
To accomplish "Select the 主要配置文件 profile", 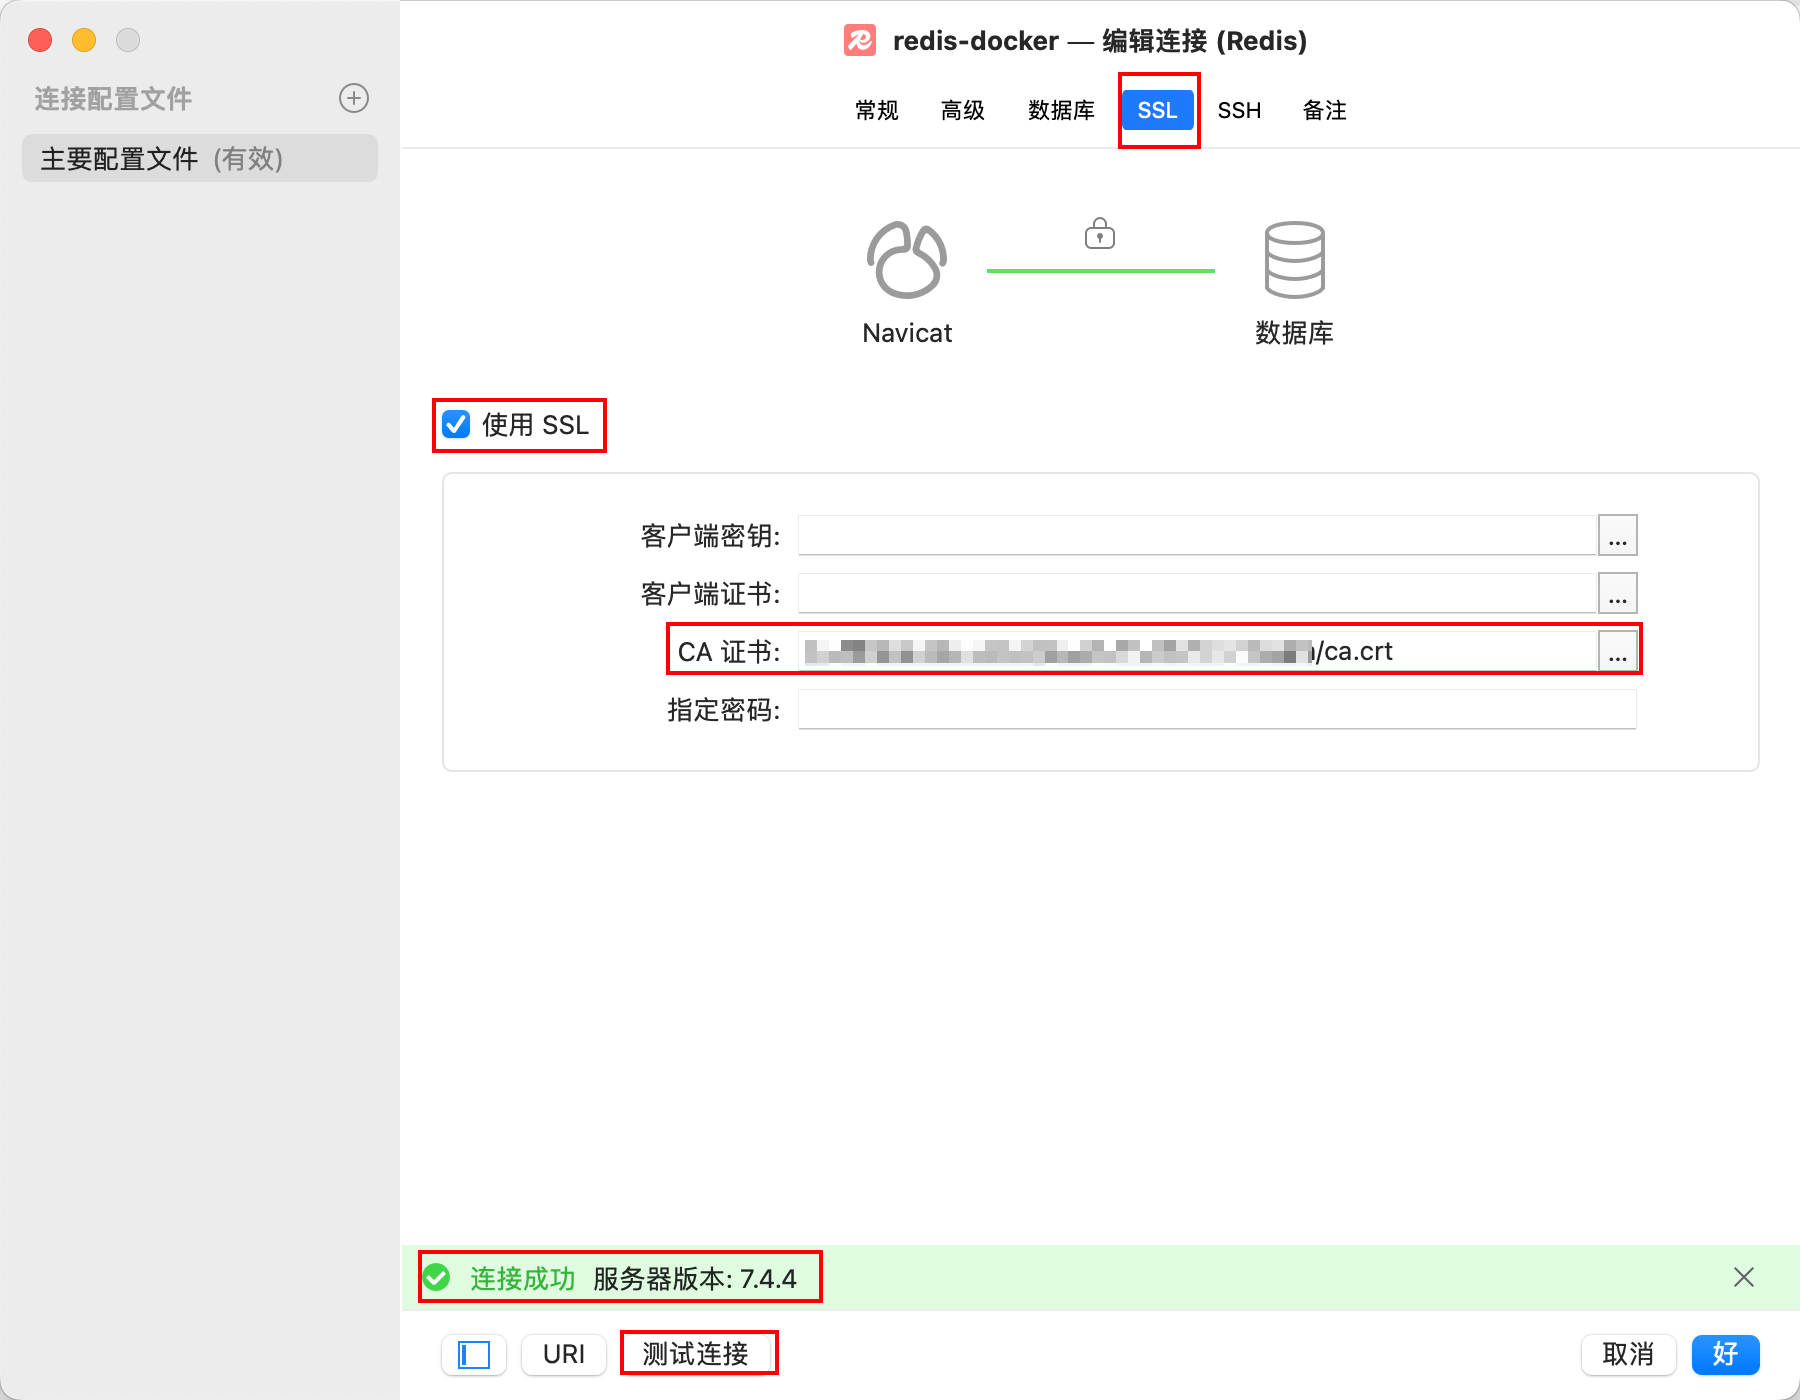I will coord(200,158).
